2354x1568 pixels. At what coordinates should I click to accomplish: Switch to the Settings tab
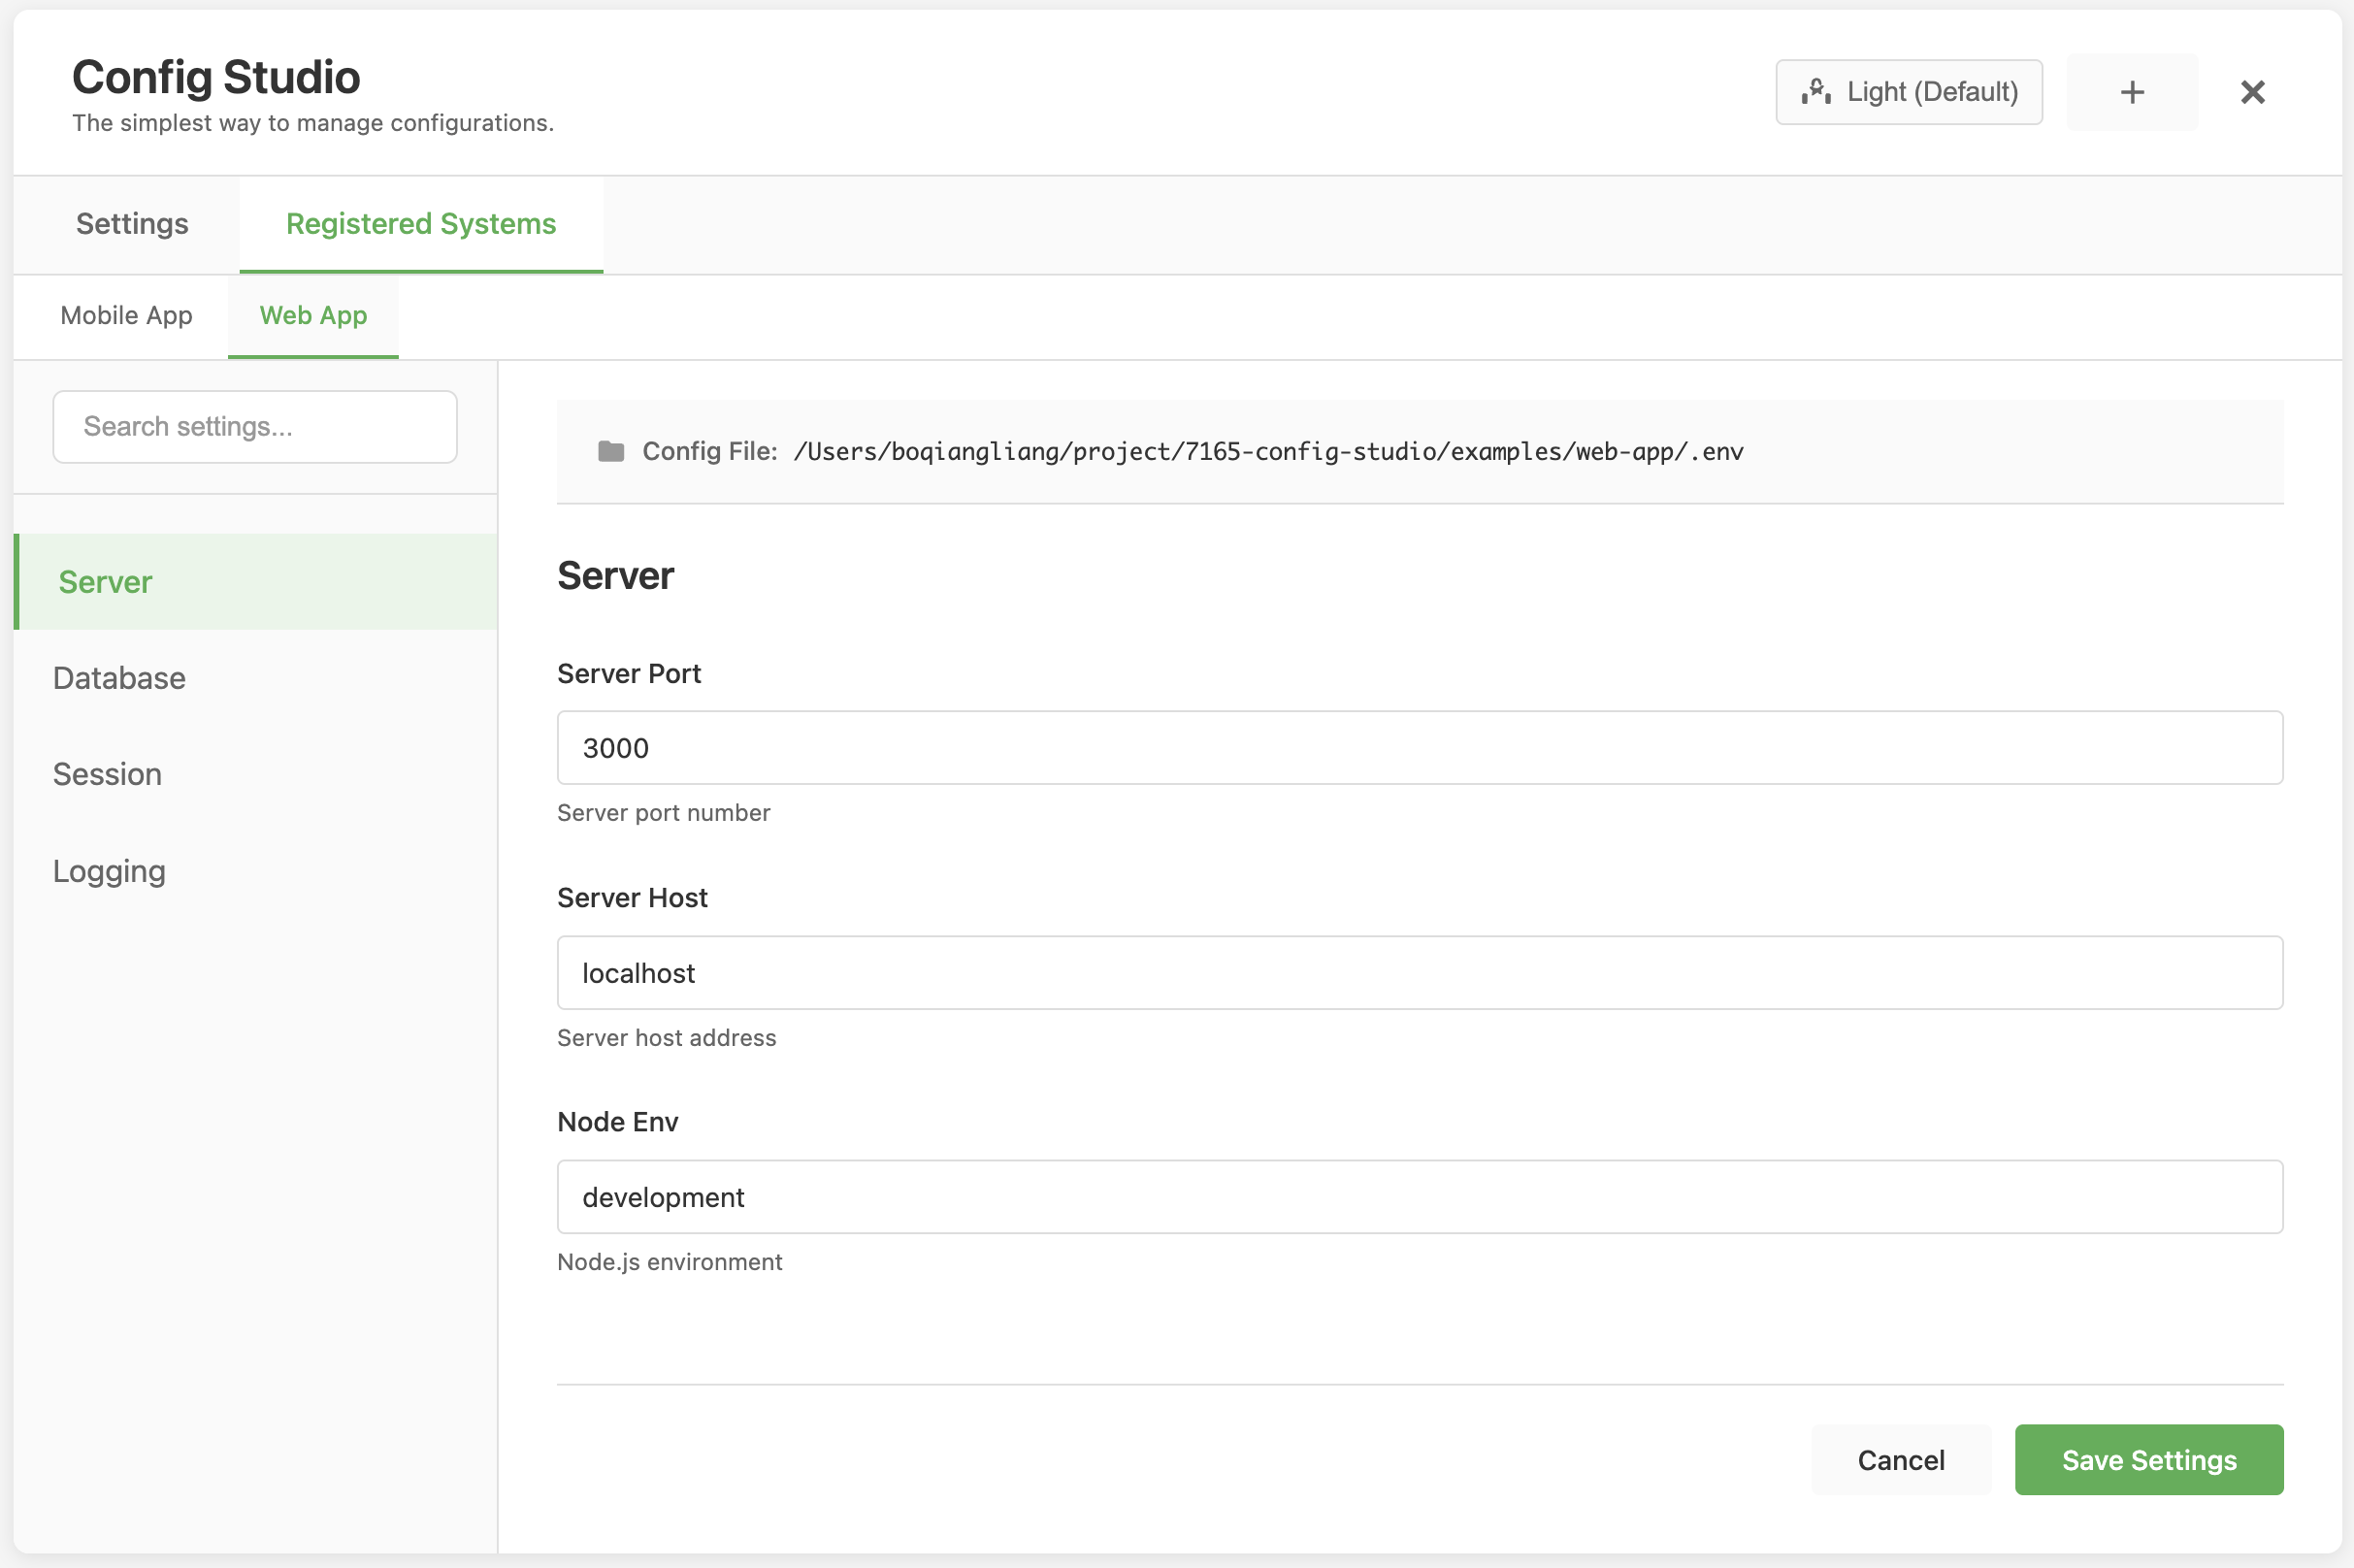point(132,223)
